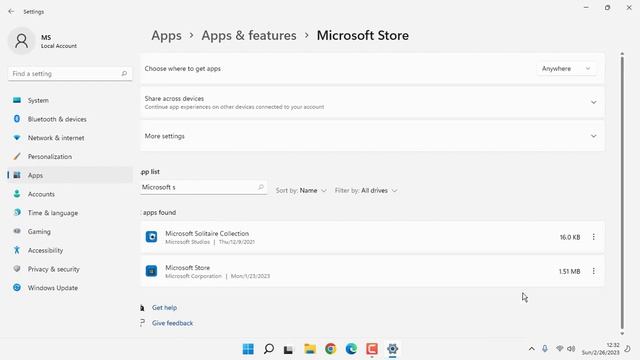Click the 1.51 MB size value
640x360 pixels.
click(x=569, y=271)
